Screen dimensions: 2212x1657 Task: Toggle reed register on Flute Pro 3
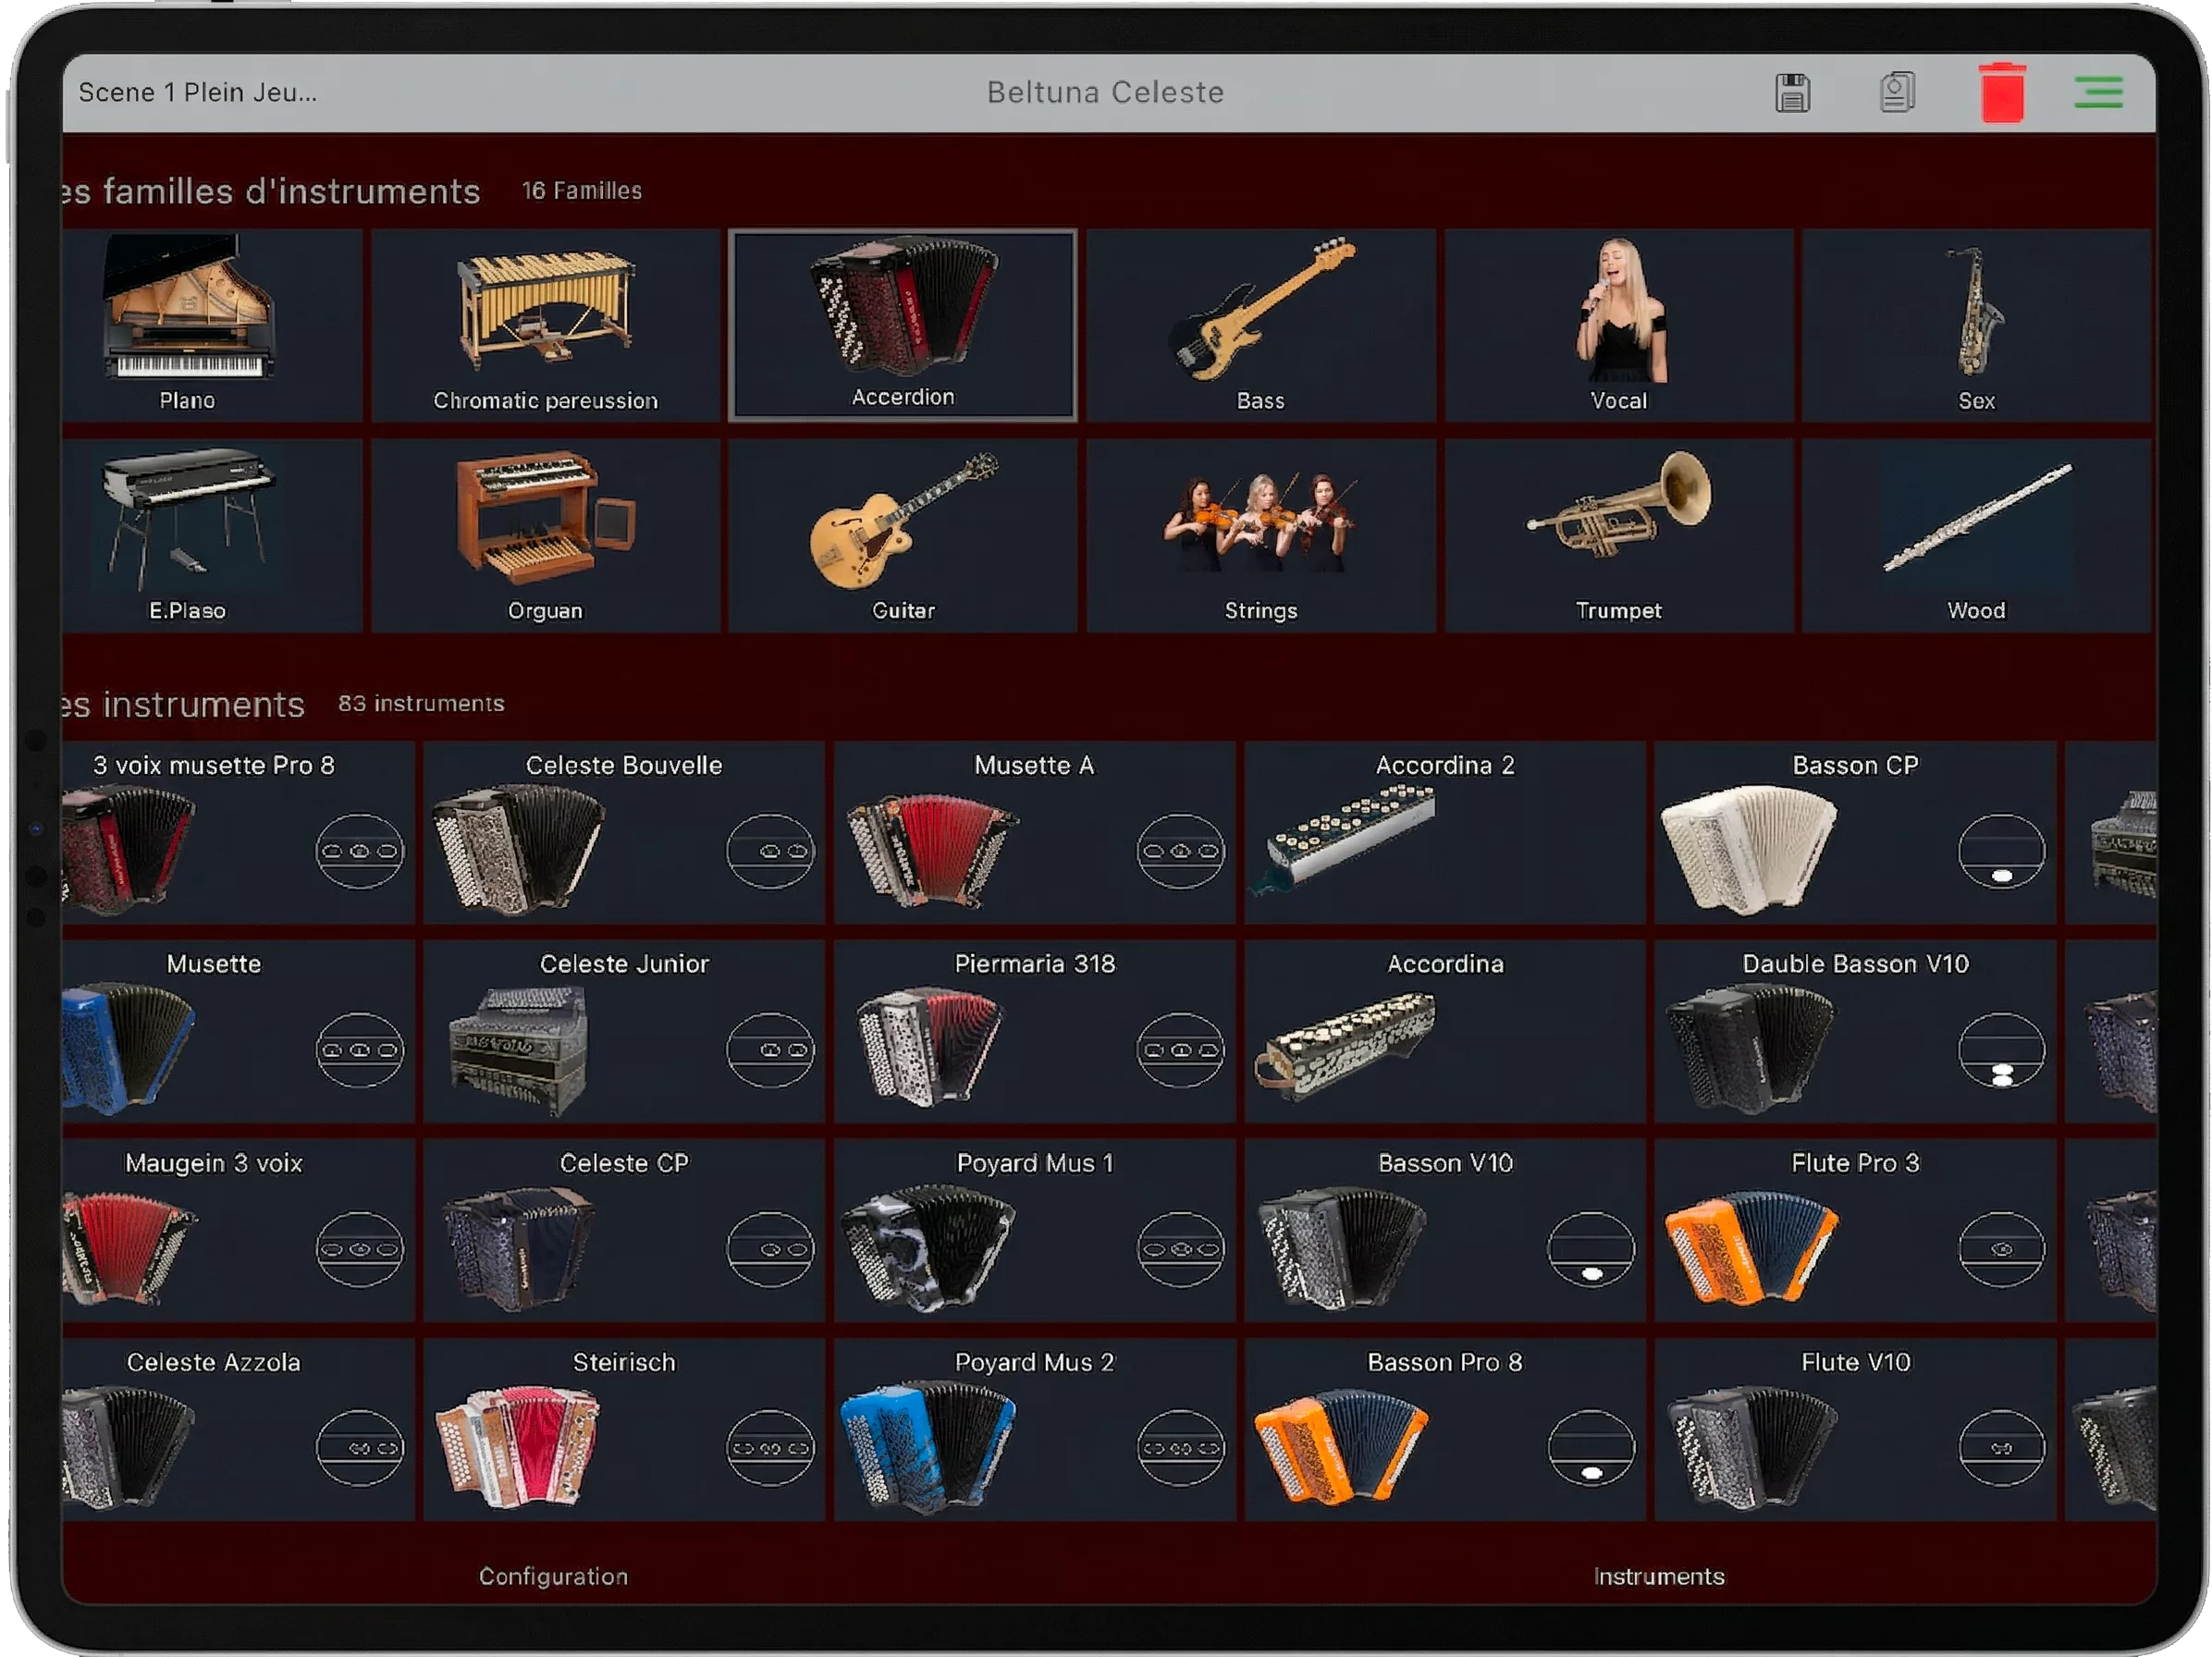pyautogui.click(x=2001, y=1249)
